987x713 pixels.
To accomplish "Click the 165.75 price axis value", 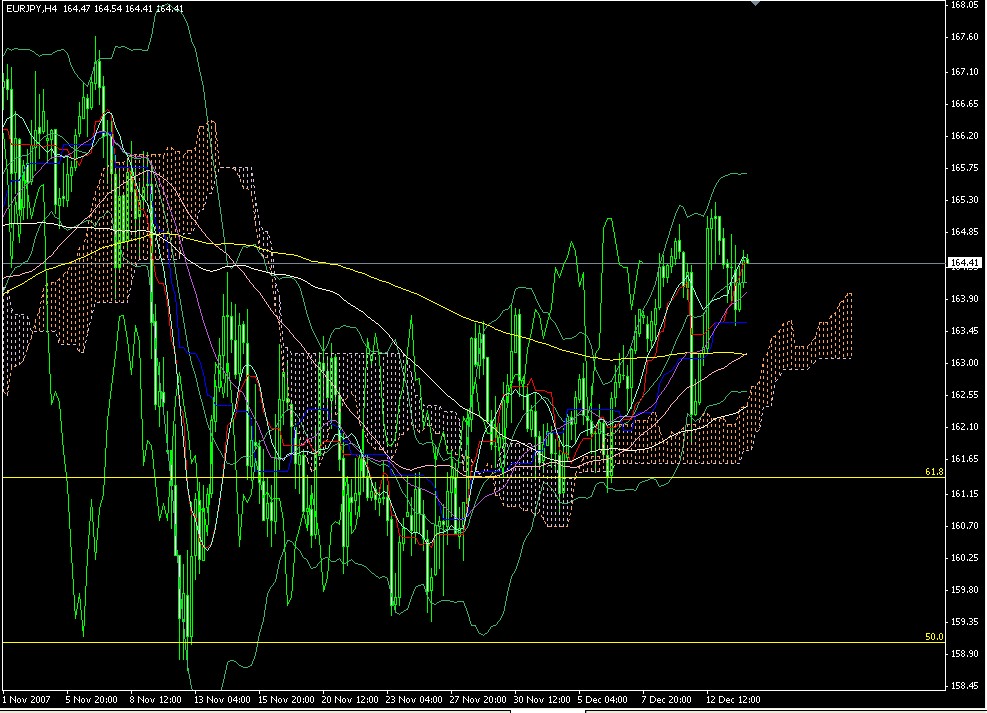I will (964, 168).
